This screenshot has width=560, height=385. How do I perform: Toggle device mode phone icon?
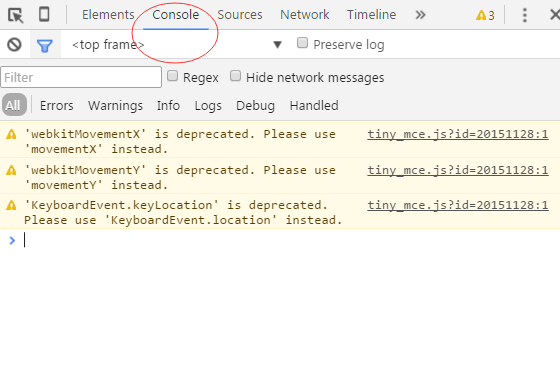coord(44,15)
